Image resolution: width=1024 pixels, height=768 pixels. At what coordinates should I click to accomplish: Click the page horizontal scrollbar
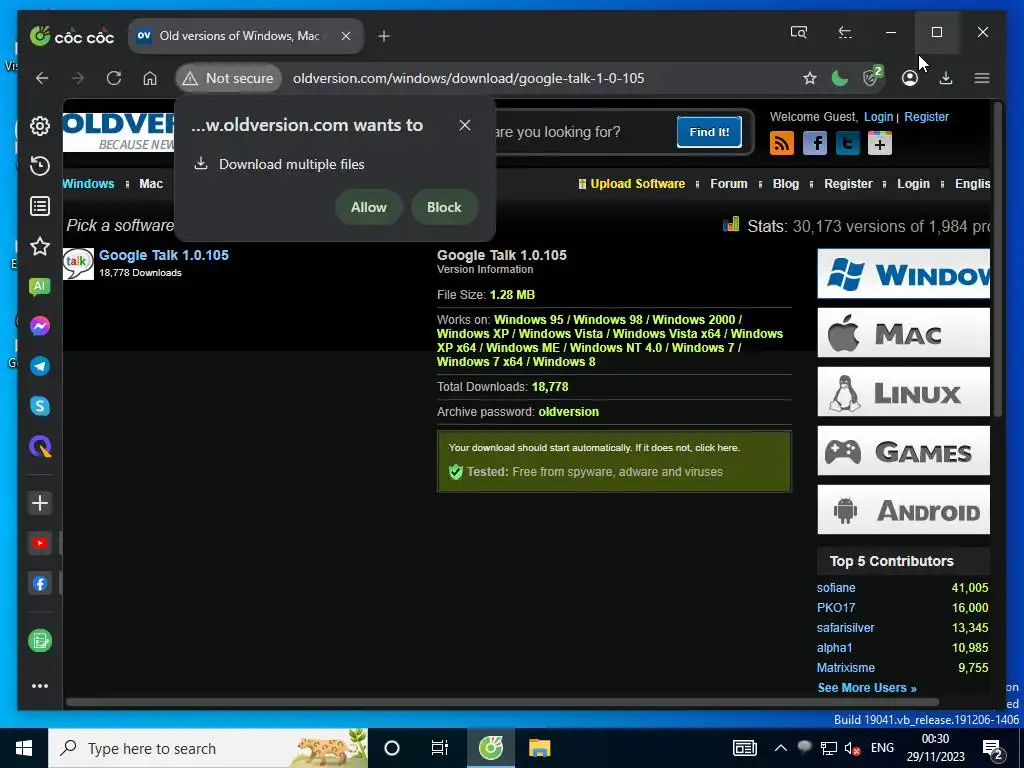click(502, 703)
